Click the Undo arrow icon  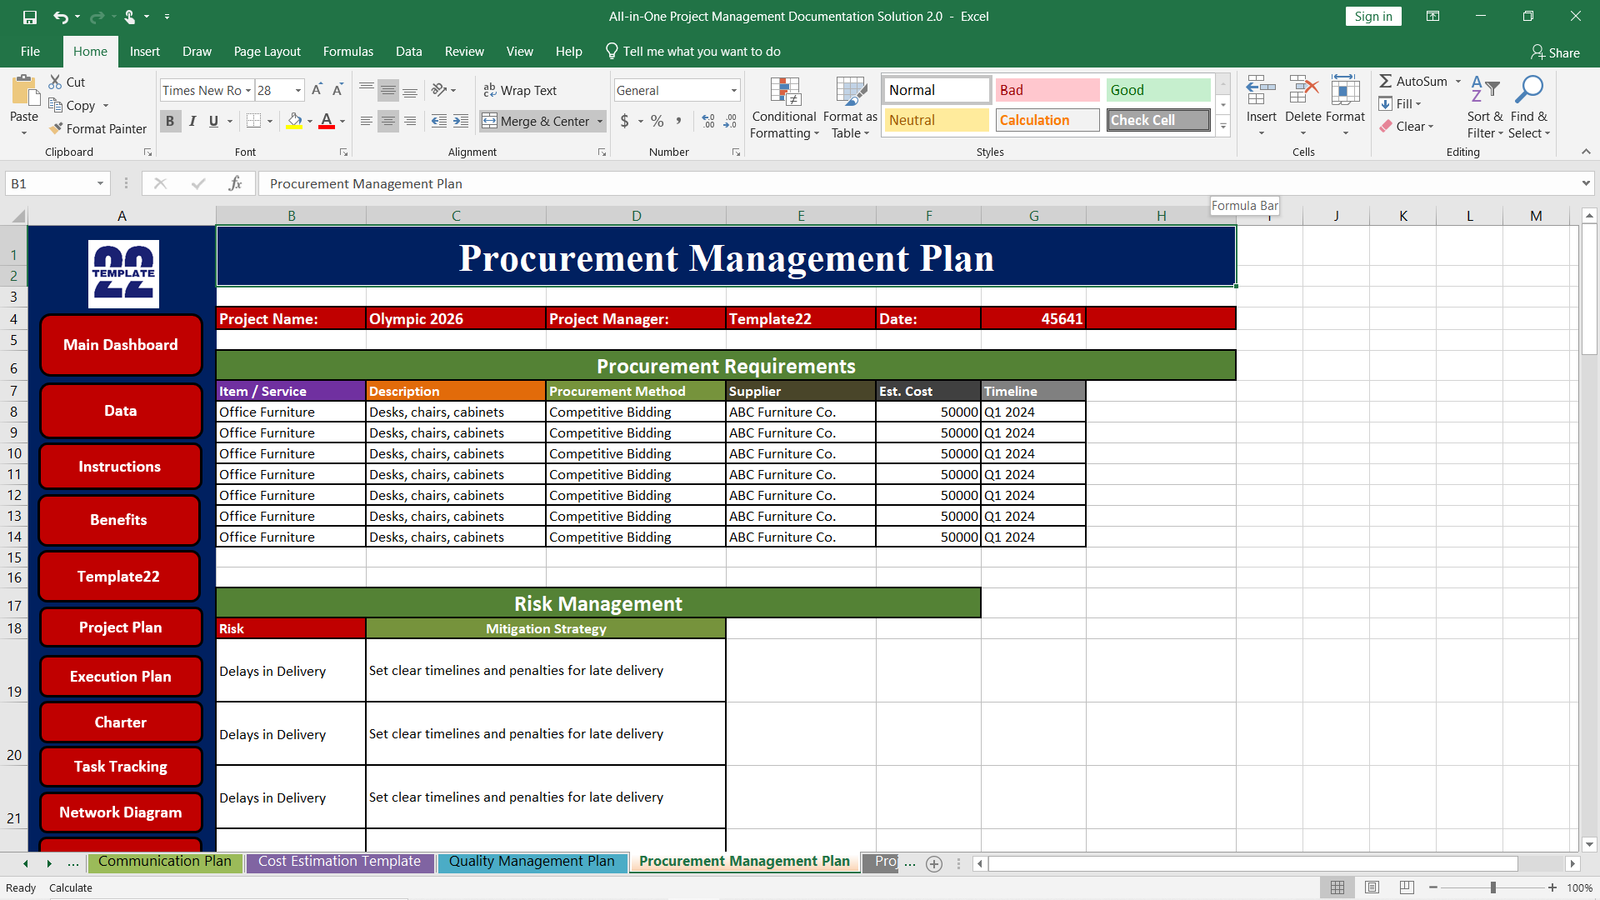point(61,17)
